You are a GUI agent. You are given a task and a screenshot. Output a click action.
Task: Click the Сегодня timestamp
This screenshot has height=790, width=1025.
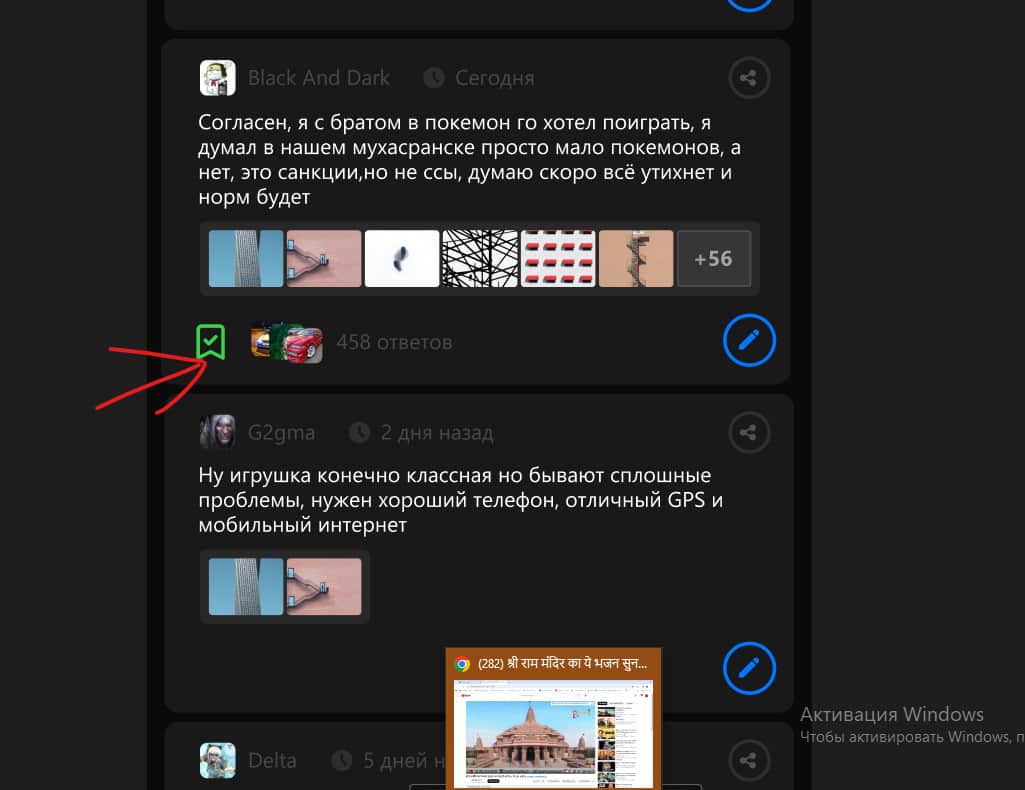pos(494,78)
